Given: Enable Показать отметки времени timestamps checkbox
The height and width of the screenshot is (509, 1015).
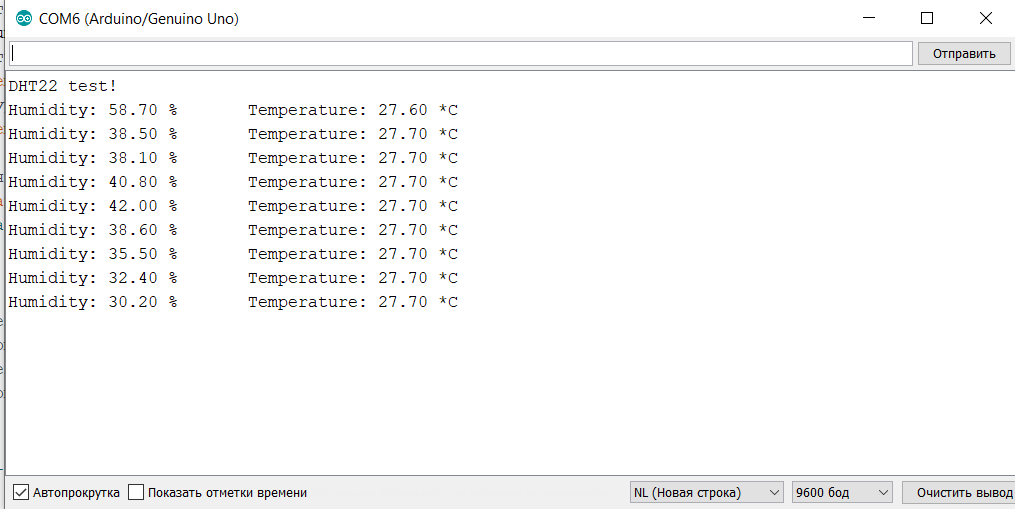Looking at the screenshot, I should click(137, 492).
